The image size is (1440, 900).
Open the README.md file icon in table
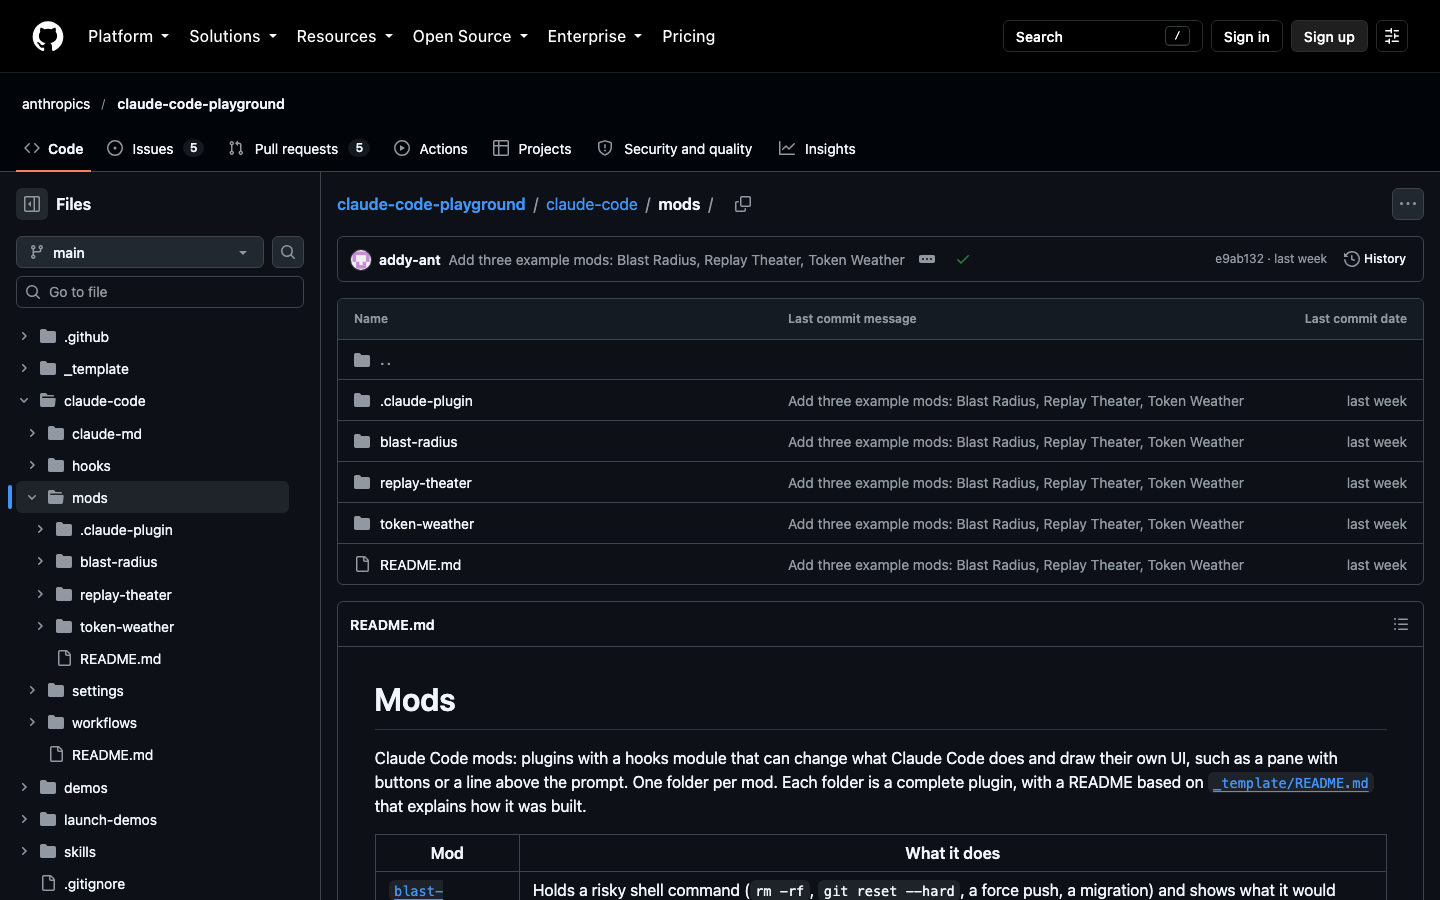362,565
